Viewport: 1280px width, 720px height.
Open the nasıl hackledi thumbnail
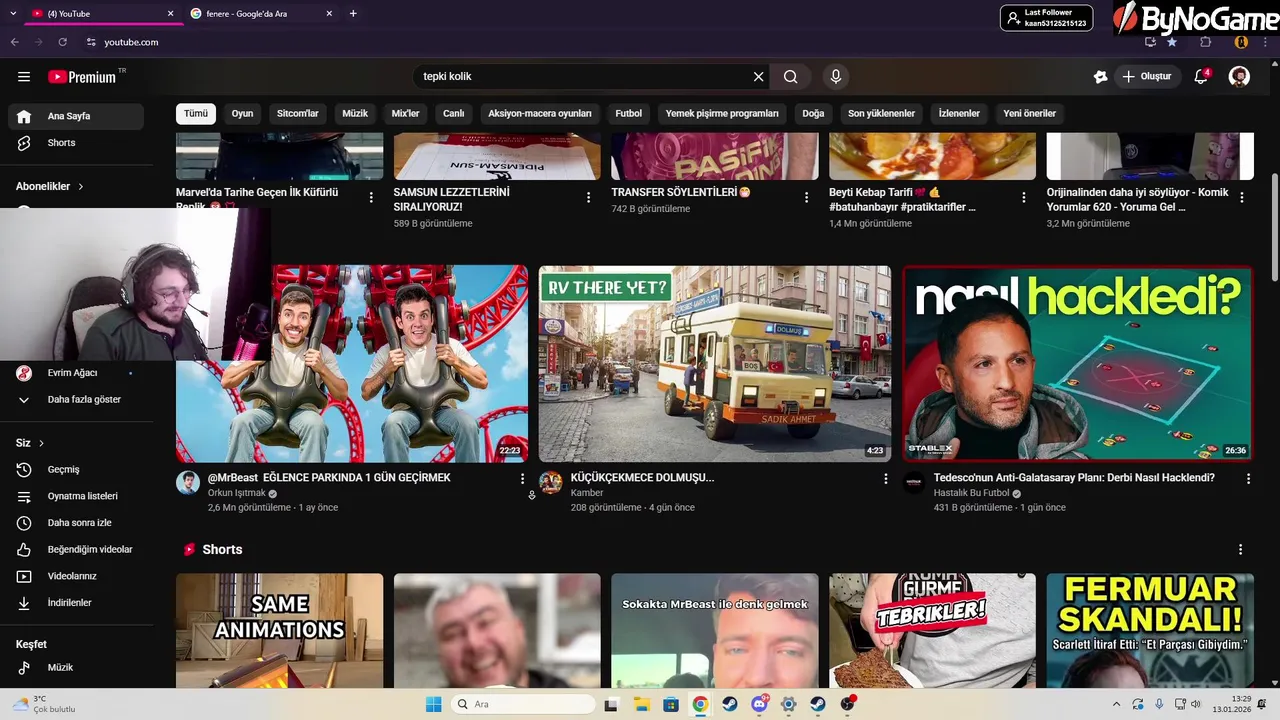coord(1078,364)
